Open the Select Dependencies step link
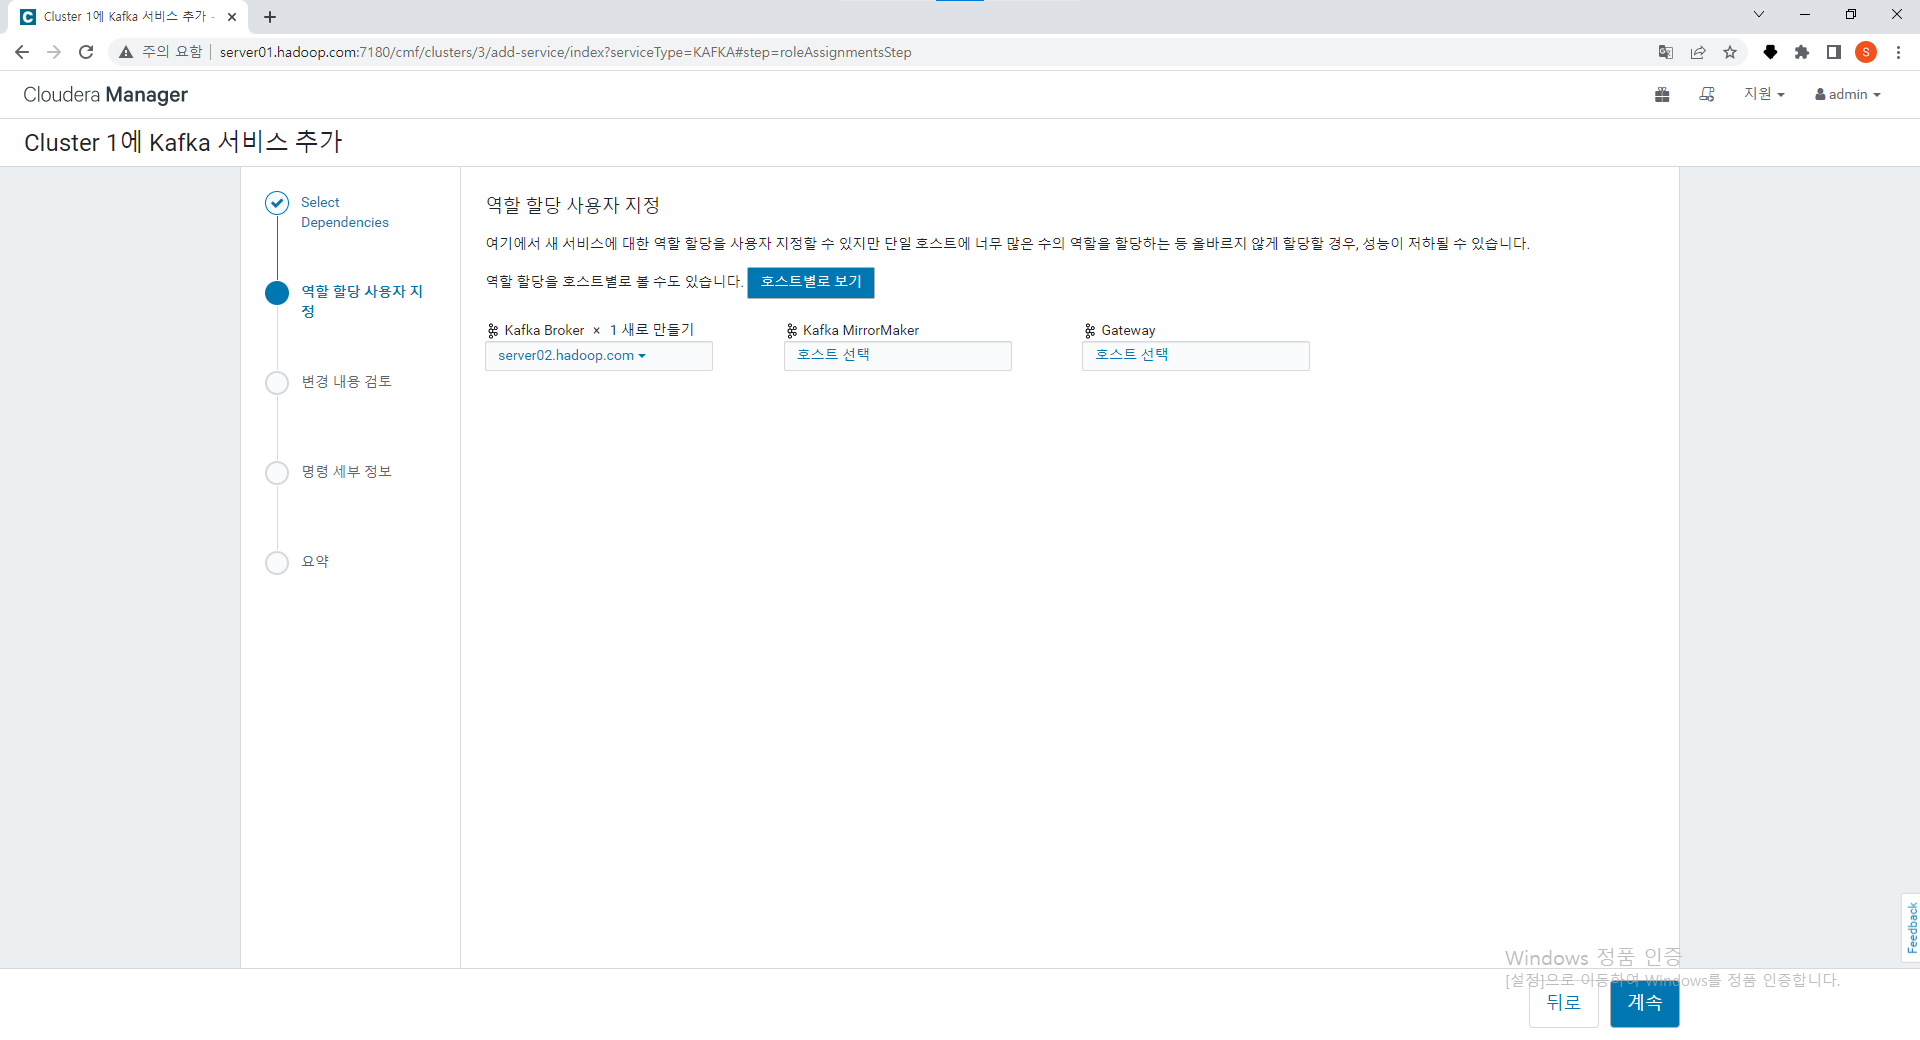The image size is (1920, 1040). click(x=345, y=212)
